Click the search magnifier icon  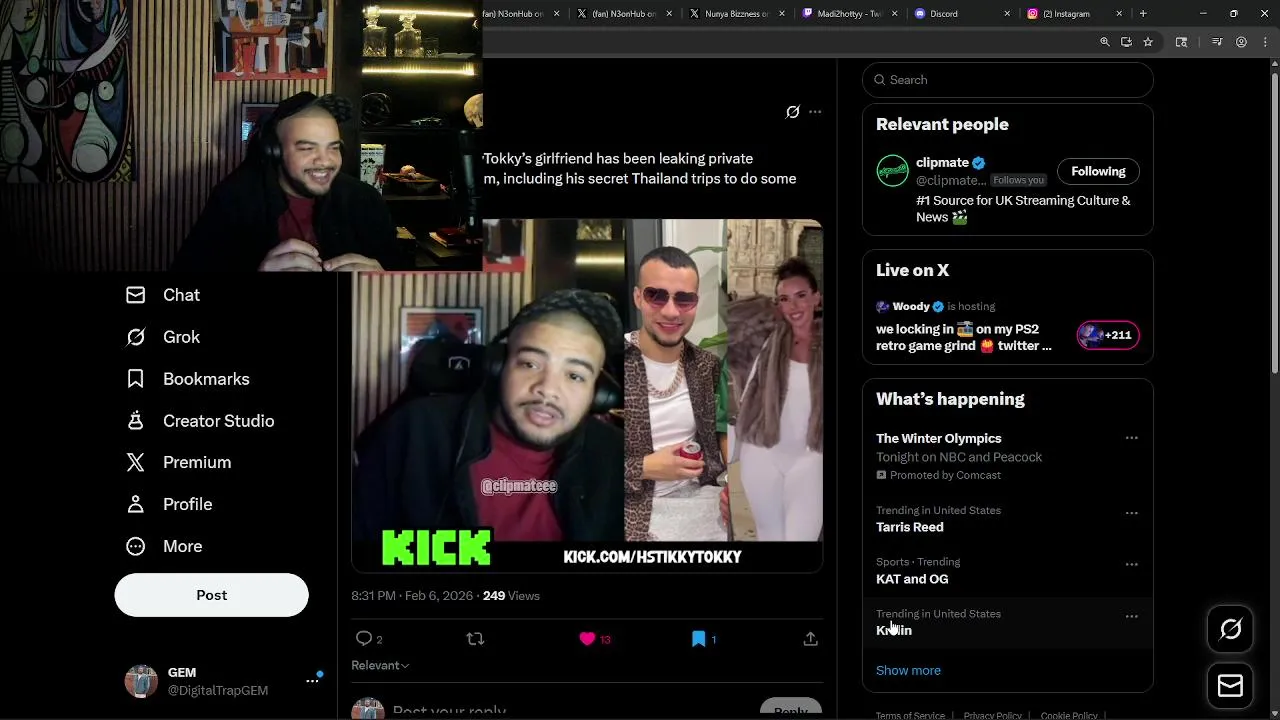[879, 80]
